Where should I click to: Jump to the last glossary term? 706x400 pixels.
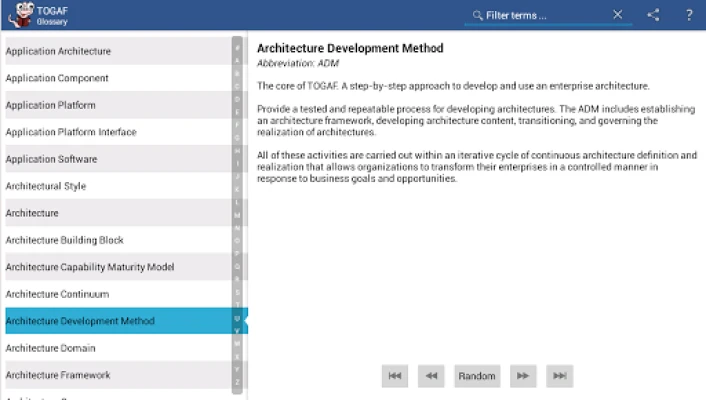559,376
